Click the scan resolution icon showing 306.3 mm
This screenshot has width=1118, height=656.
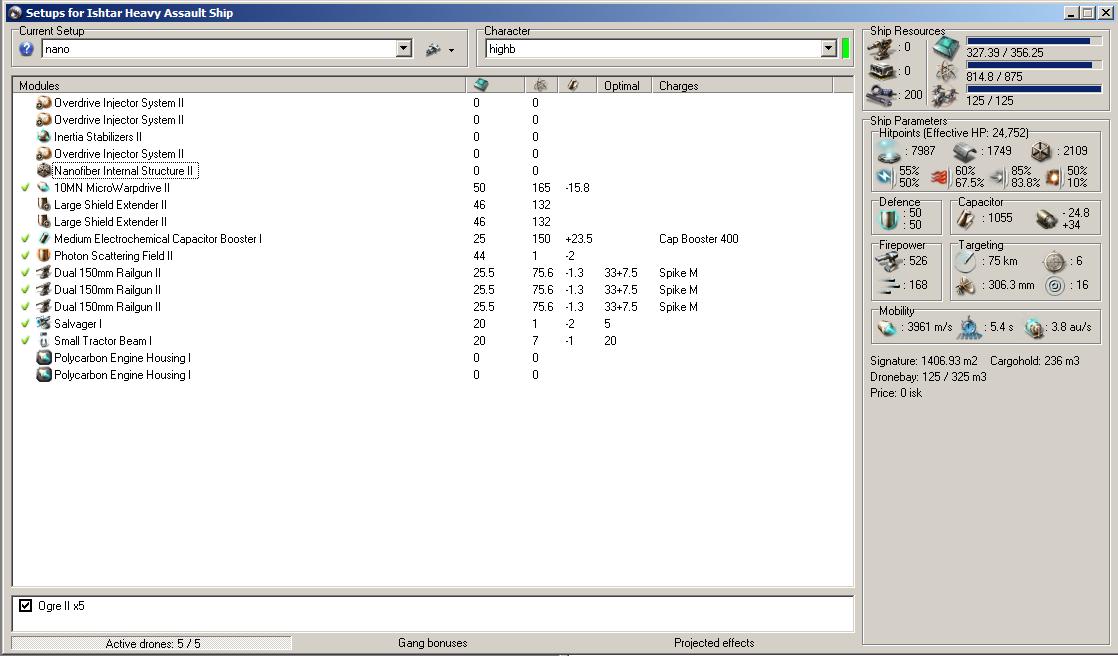tap(965, 286)
